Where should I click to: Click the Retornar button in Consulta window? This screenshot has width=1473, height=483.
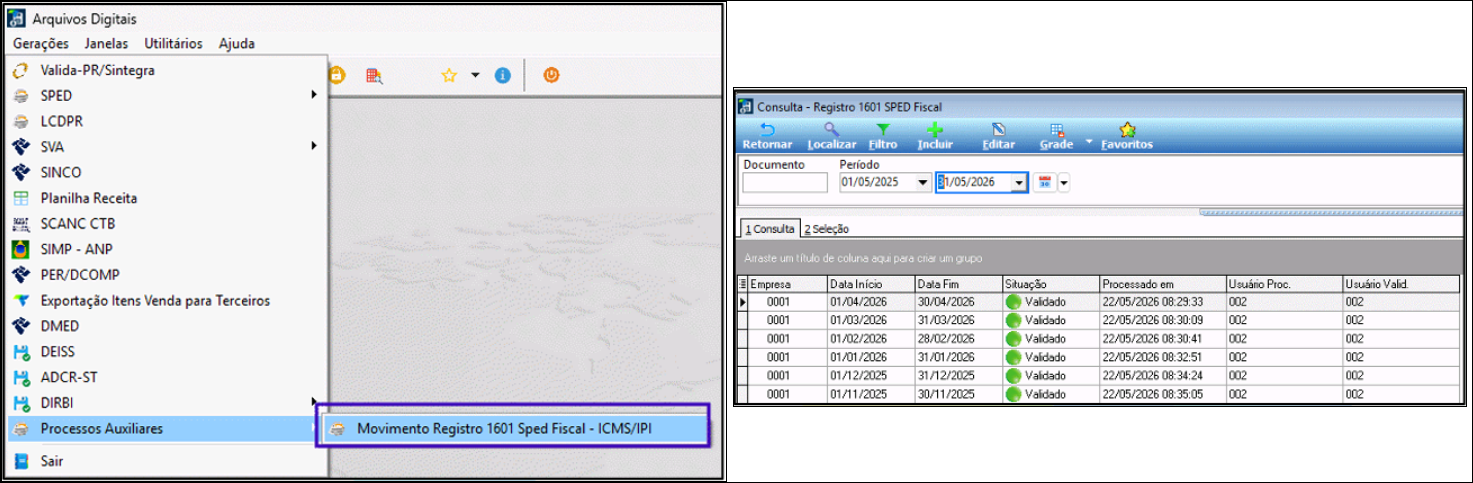(x=767, y=136)
